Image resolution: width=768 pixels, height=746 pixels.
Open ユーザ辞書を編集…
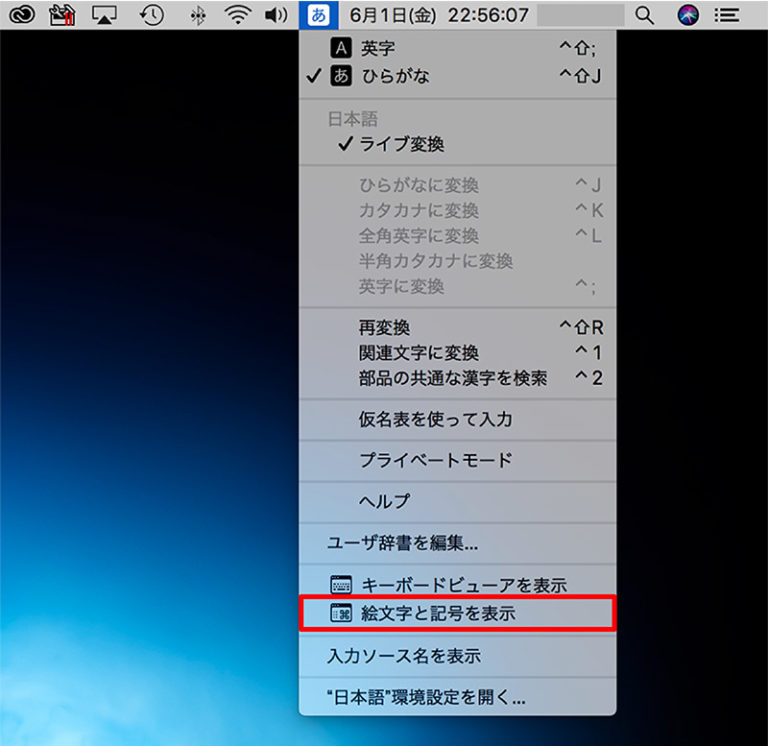[457, 543]
